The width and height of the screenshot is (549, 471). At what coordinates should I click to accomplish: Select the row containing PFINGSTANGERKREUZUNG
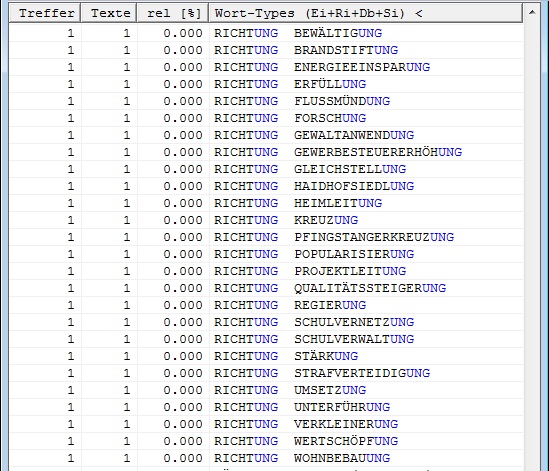point(266,237)
